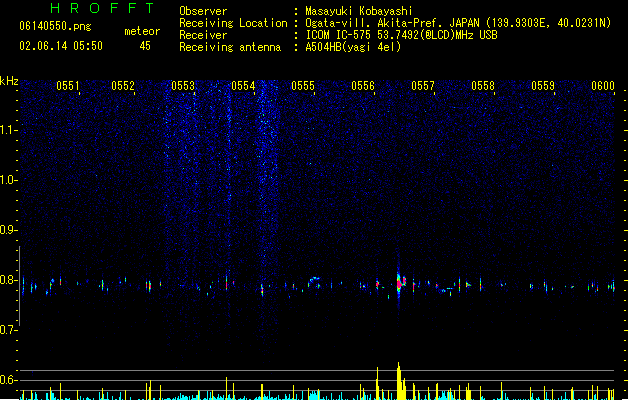Screen dimensions: 629x400
Task: Click the Receiving antenna label
Action: click(x=230, y=47)
